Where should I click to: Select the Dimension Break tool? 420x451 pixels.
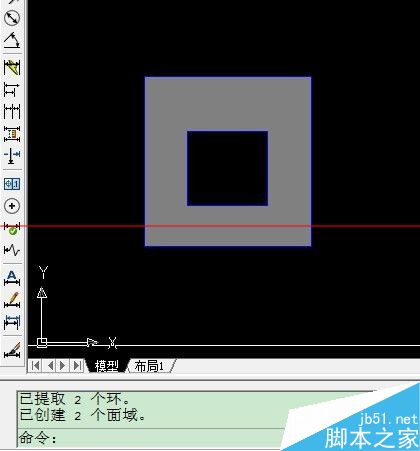coord(12,156)
